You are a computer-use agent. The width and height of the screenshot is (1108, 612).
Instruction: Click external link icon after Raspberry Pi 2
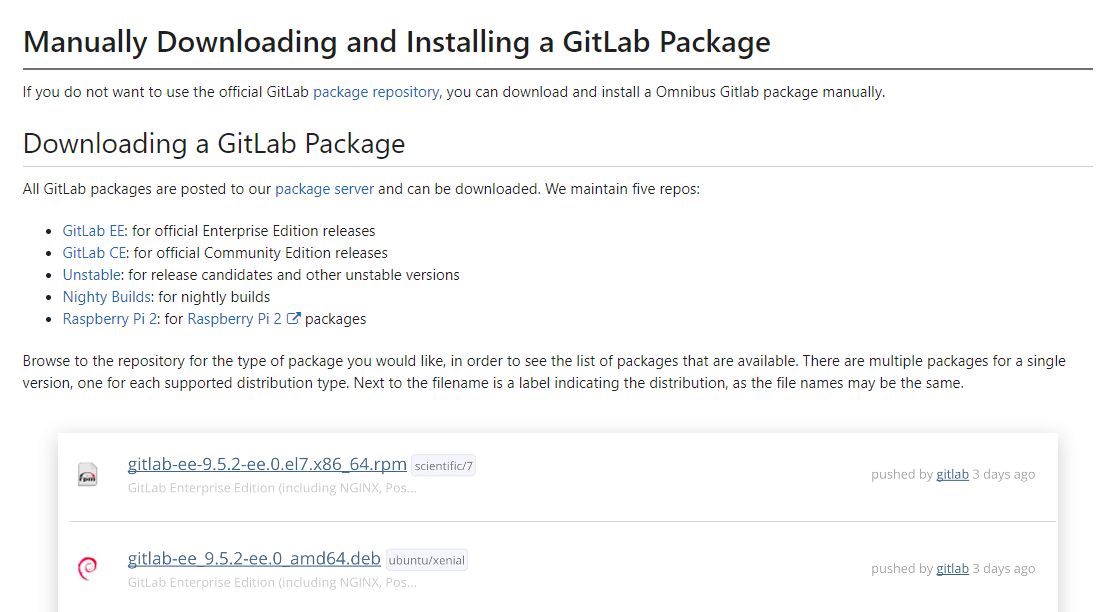(x=293, y=319)
